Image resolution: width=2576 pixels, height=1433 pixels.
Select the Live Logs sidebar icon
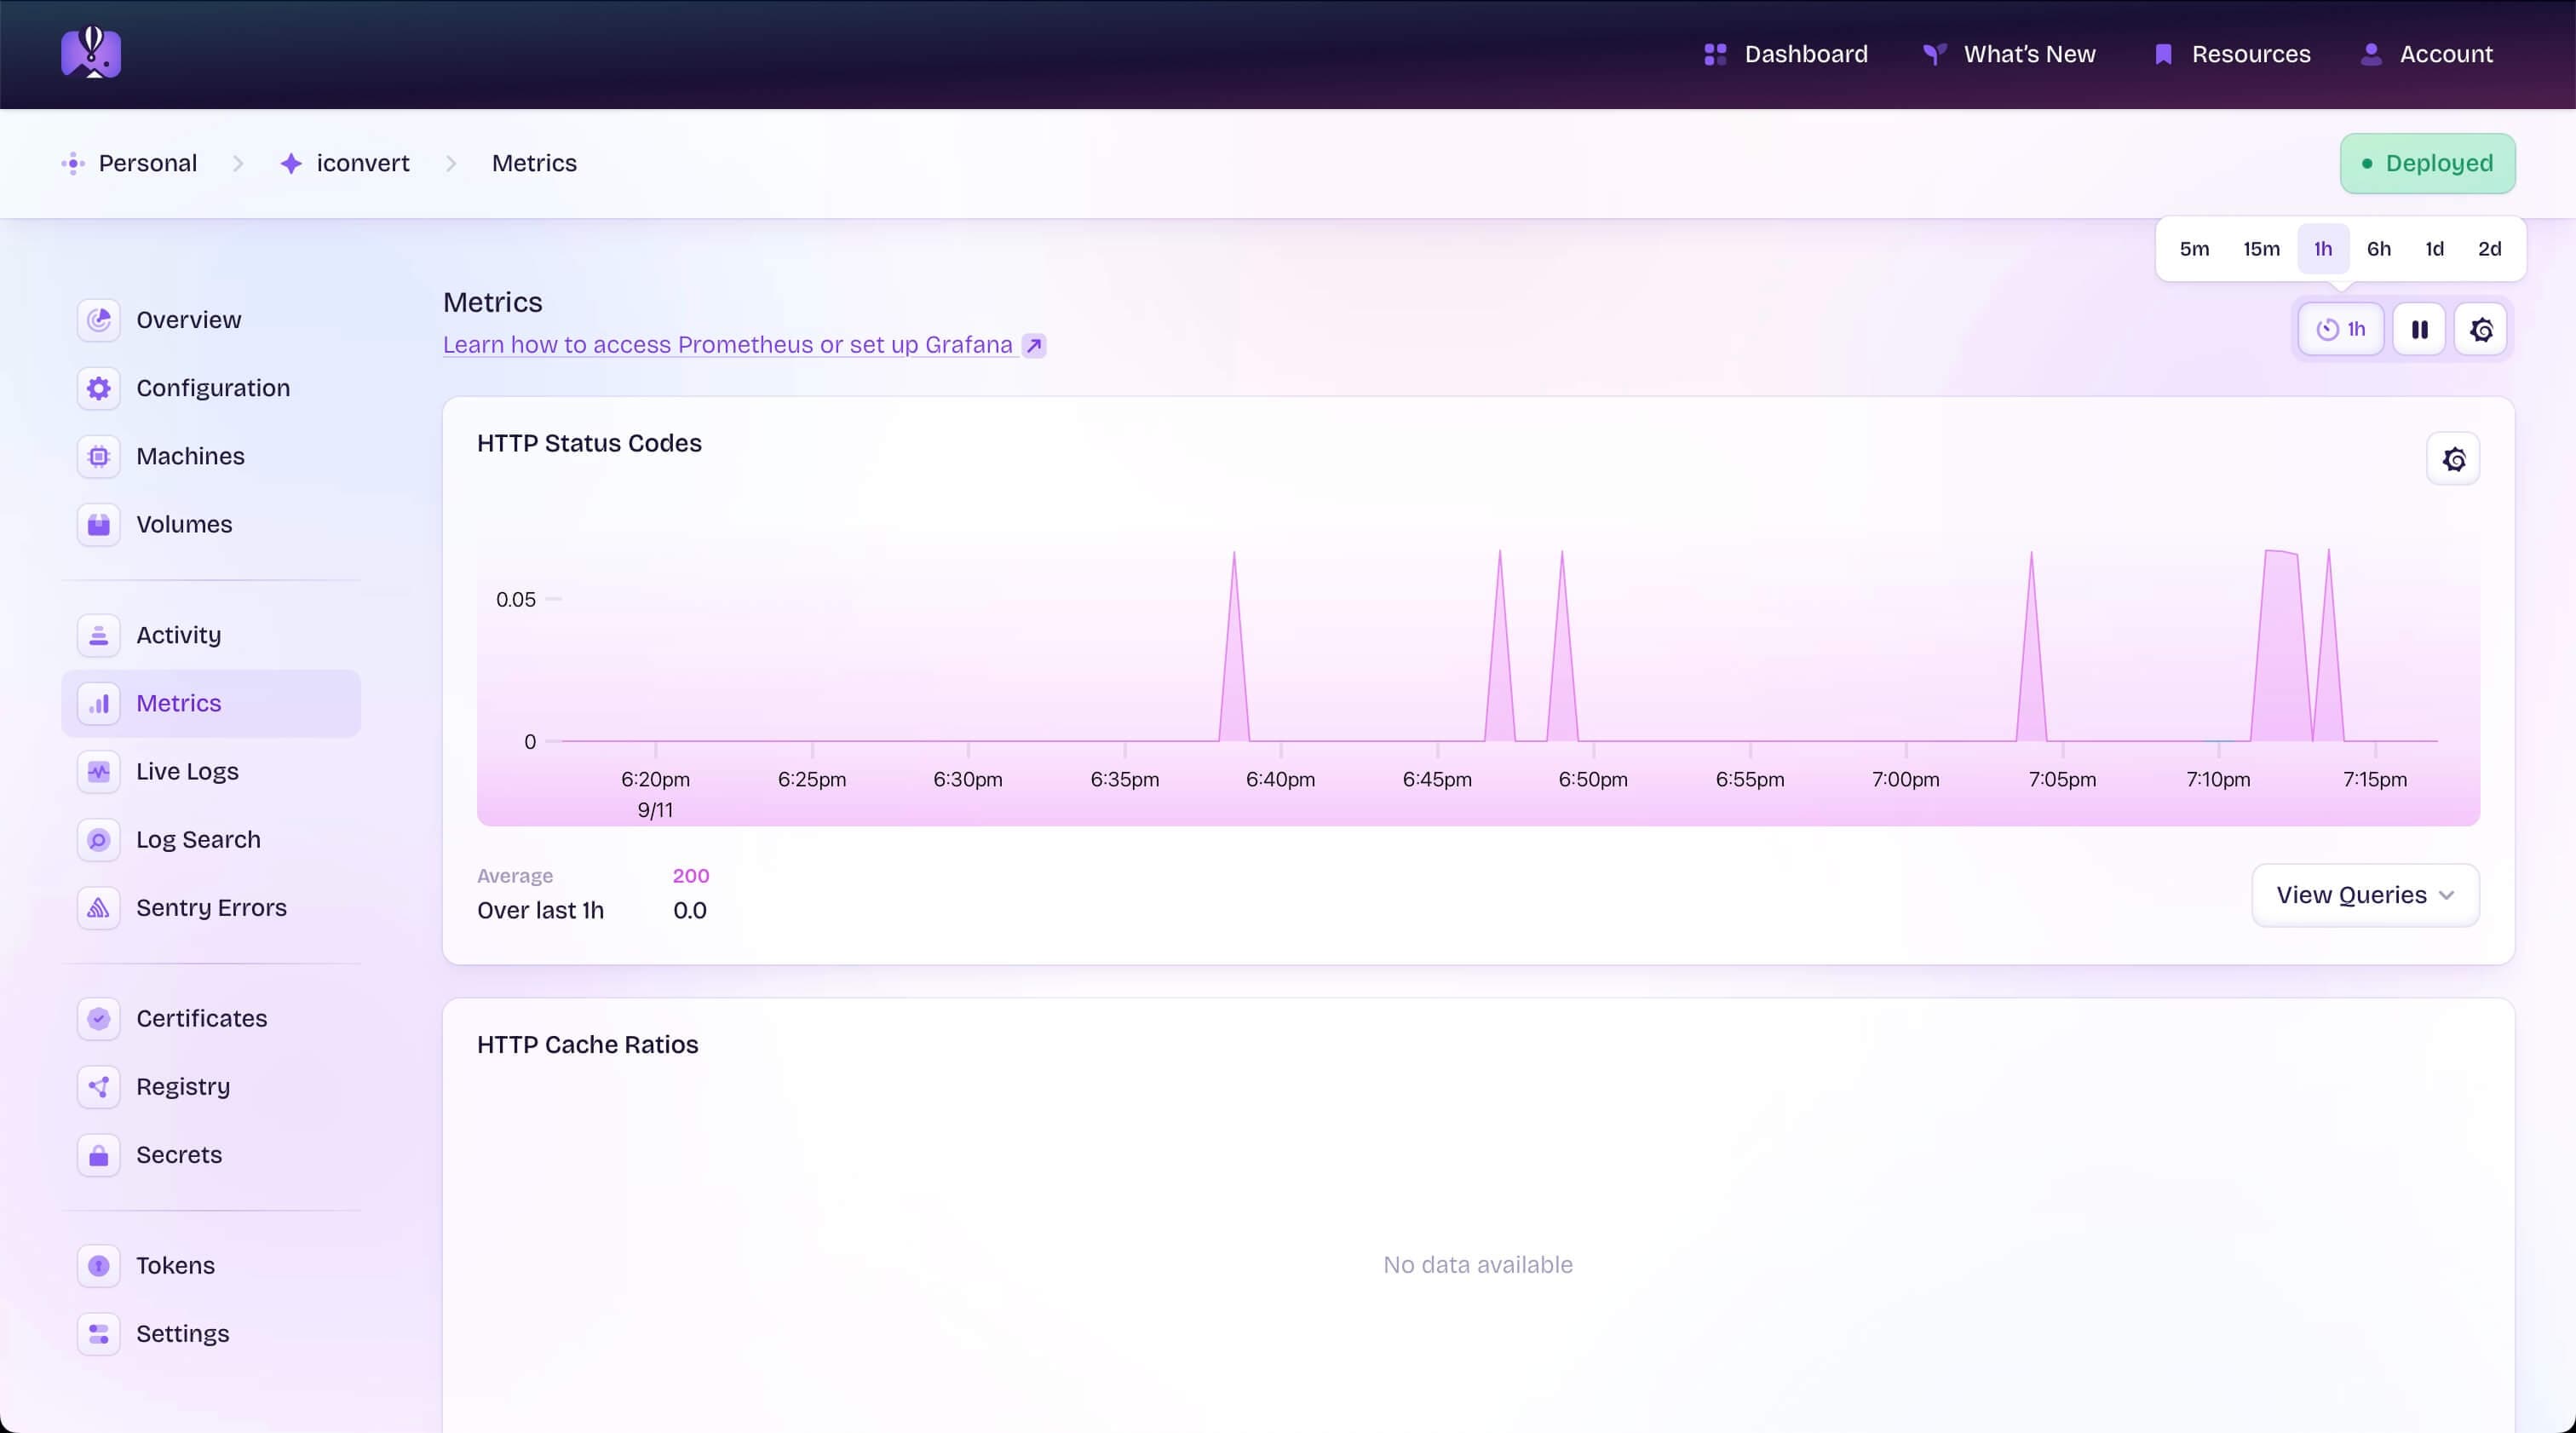pos(98,771)
